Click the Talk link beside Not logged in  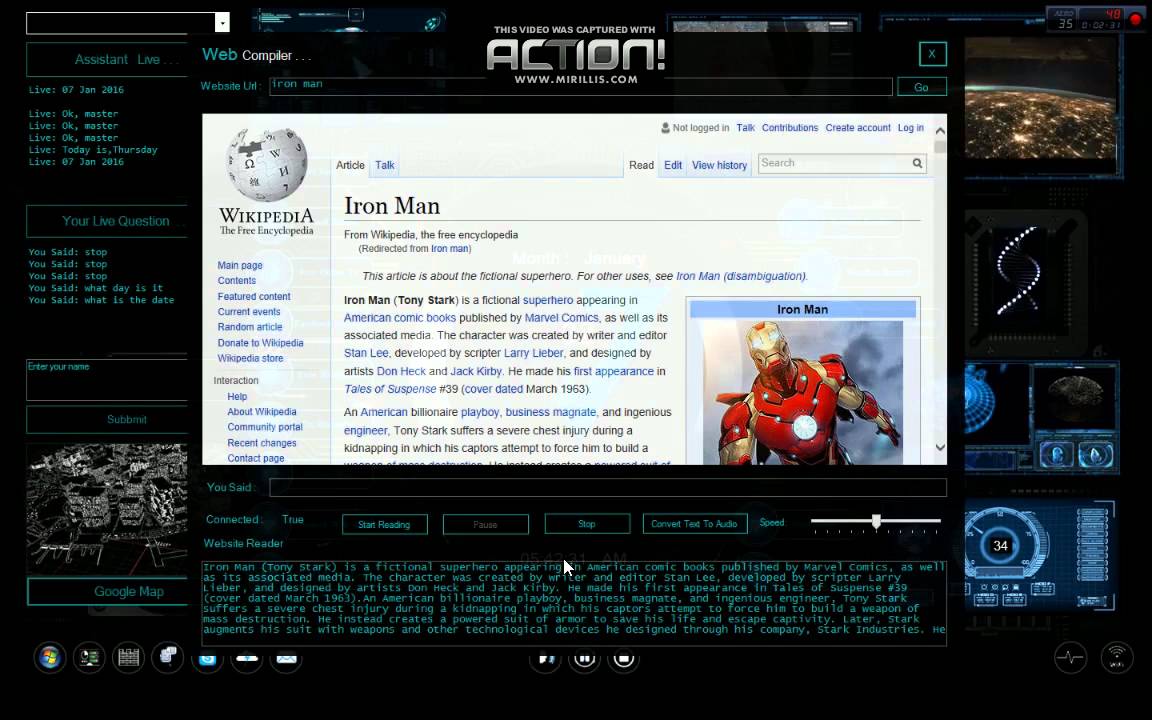[x=746, y=128]
